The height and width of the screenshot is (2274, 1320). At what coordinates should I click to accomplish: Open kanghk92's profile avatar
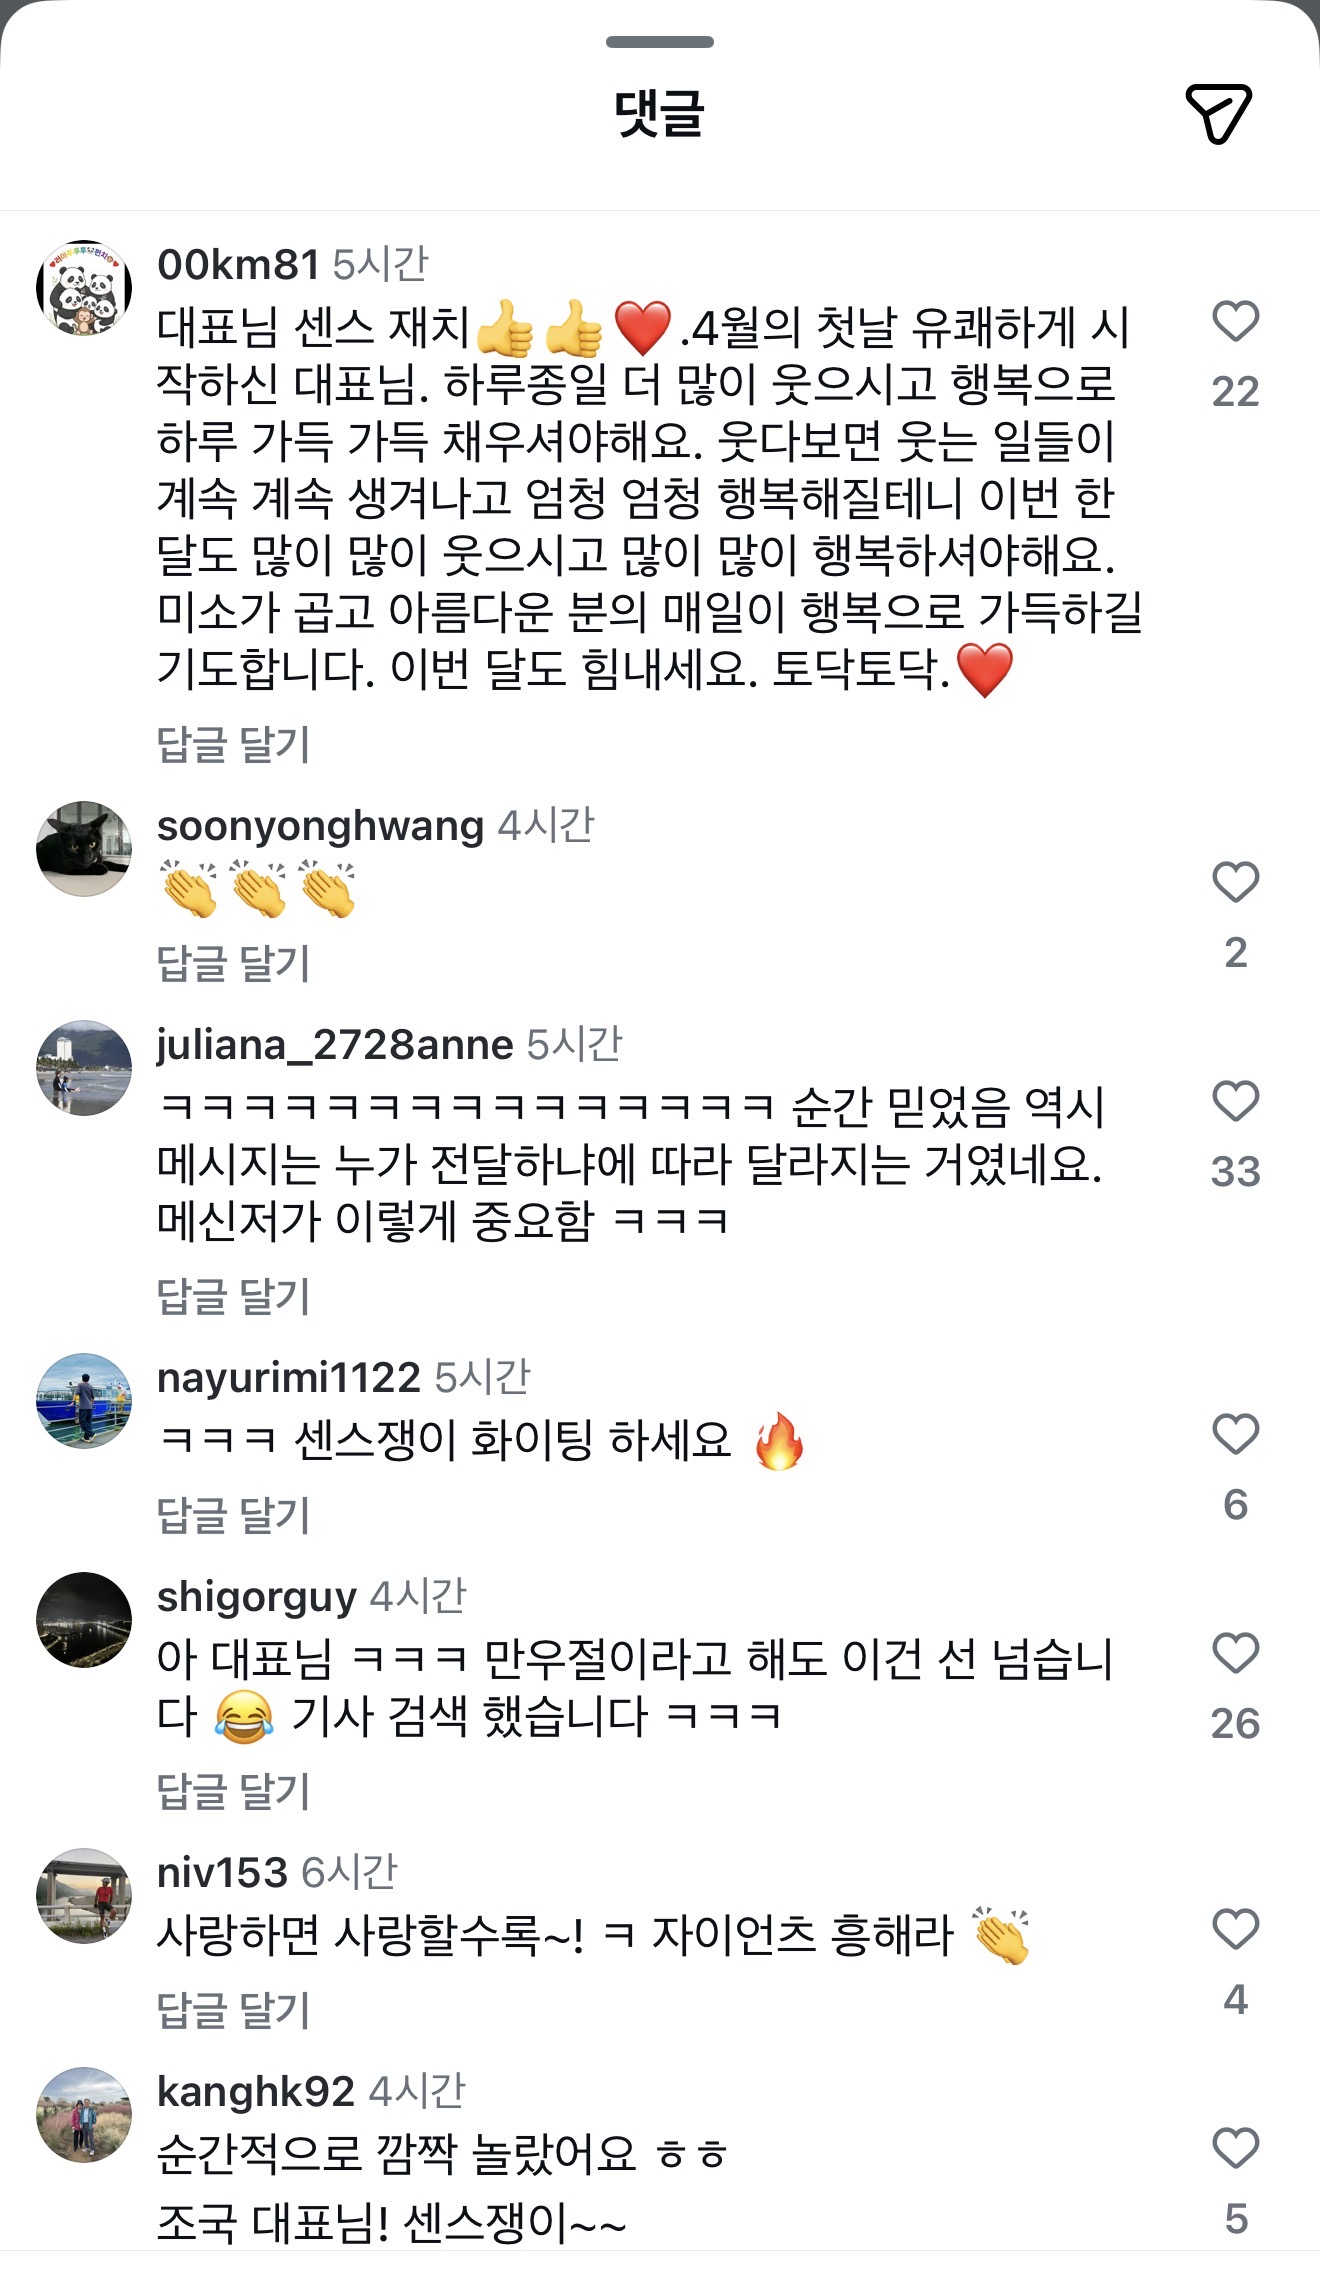pyautogui.click(x=84, y=2116)
